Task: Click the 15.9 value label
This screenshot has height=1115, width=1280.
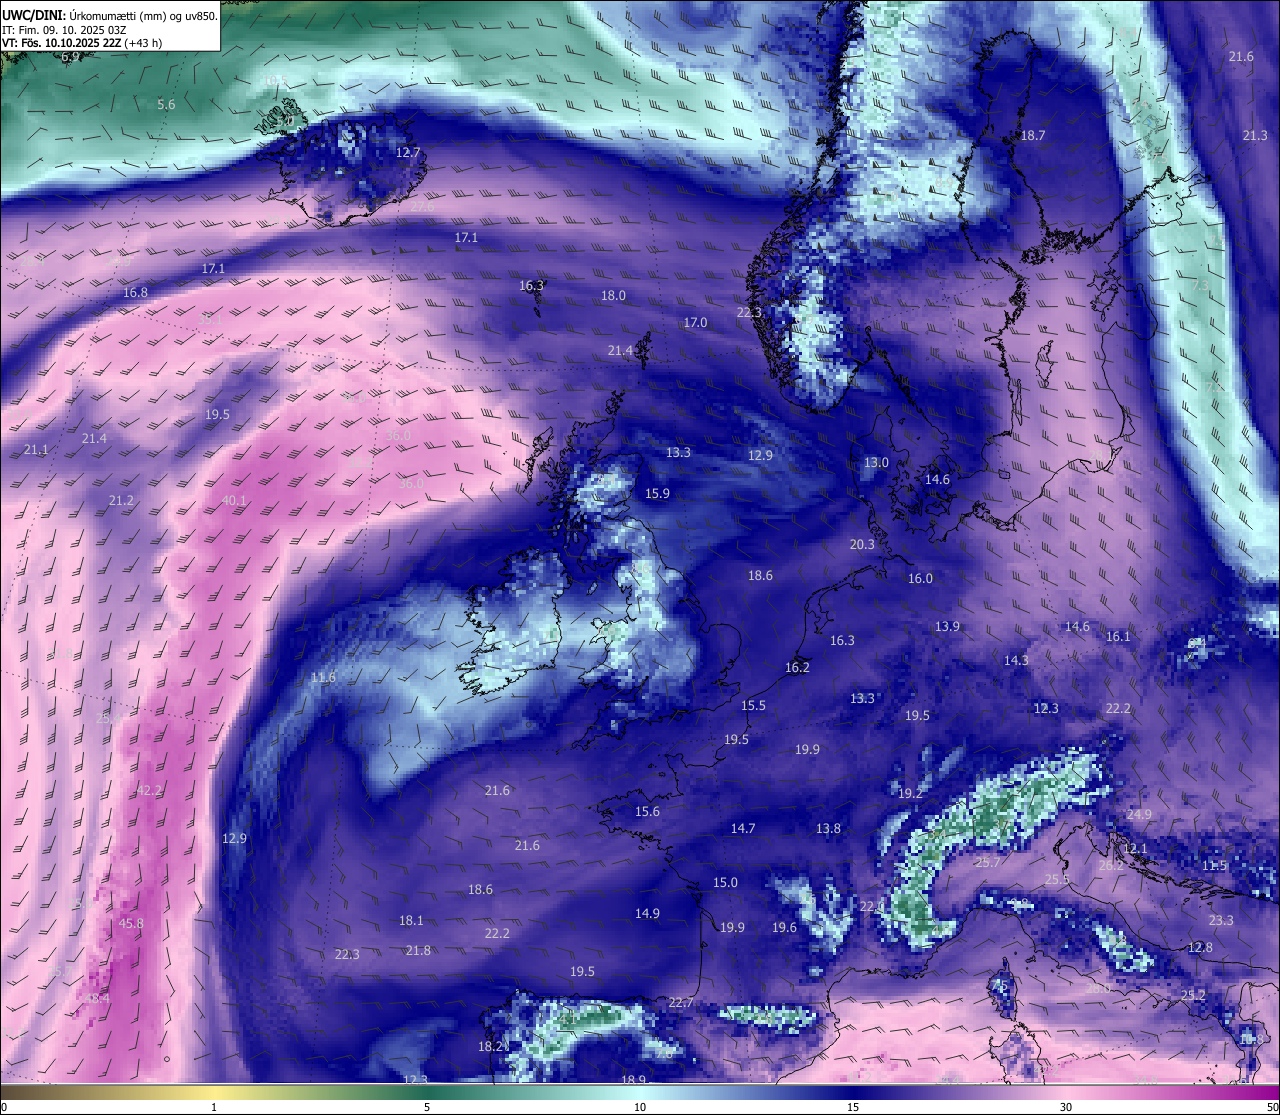Action: point(657,494)
